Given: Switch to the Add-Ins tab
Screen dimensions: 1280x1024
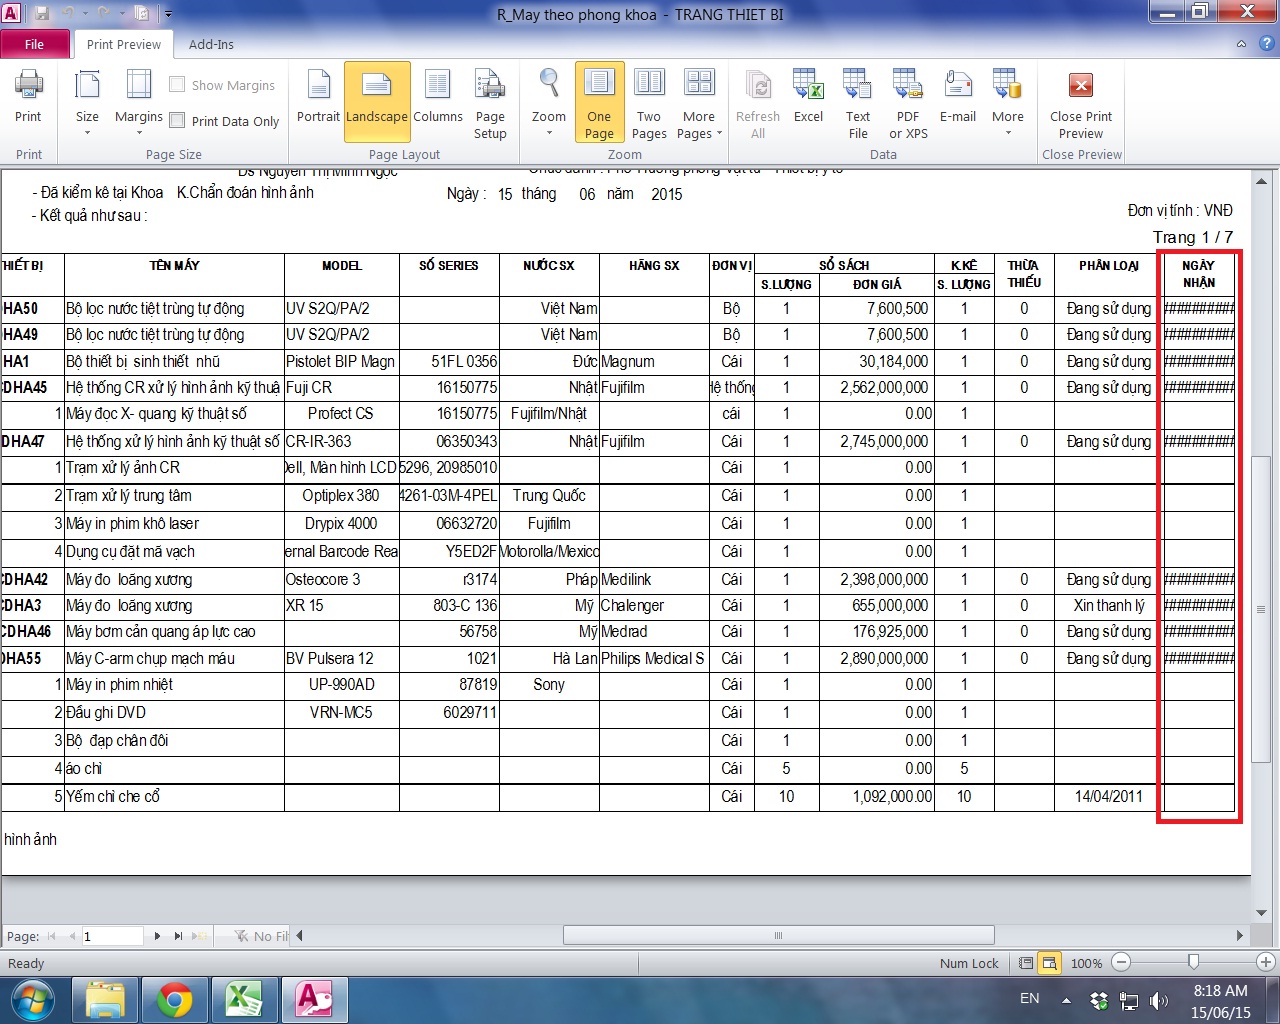Looking at the screenshot, I should click(x=211, y=44).
